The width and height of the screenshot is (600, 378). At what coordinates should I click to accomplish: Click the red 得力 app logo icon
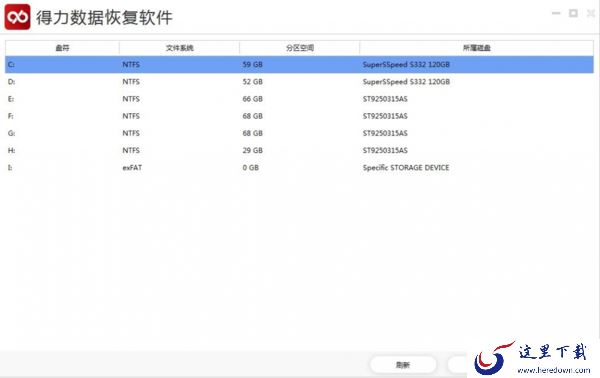pyautogui.click(x=17, y=17)
